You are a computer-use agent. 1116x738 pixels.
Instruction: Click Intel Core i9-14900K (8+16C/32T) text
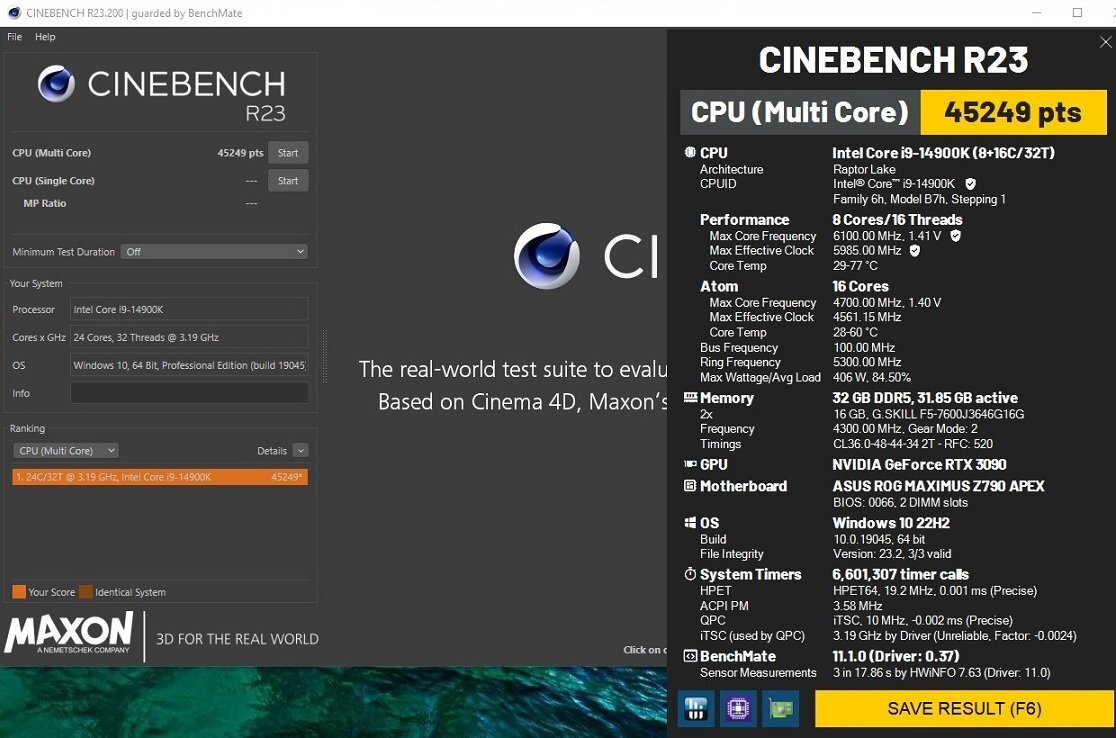[944, 153]
